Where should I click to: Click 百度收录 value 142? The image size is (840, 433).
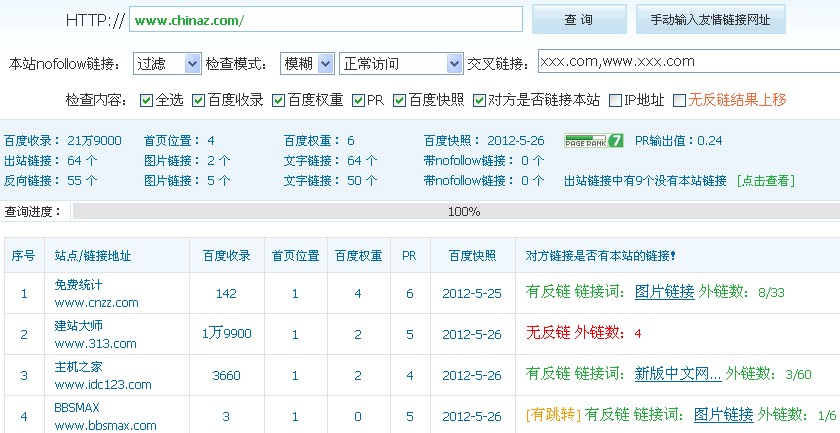tap(227, 294)
